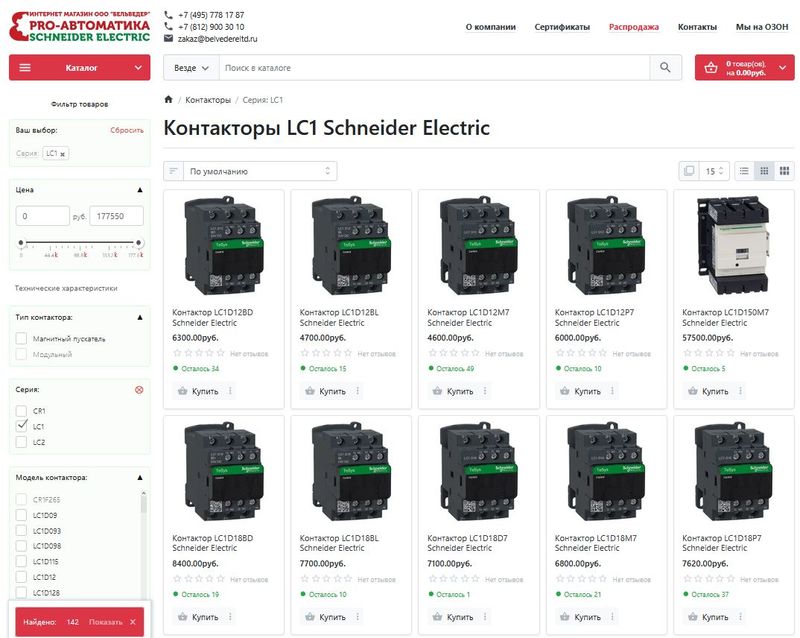Click Показать in the found results popup

point(106,622)
